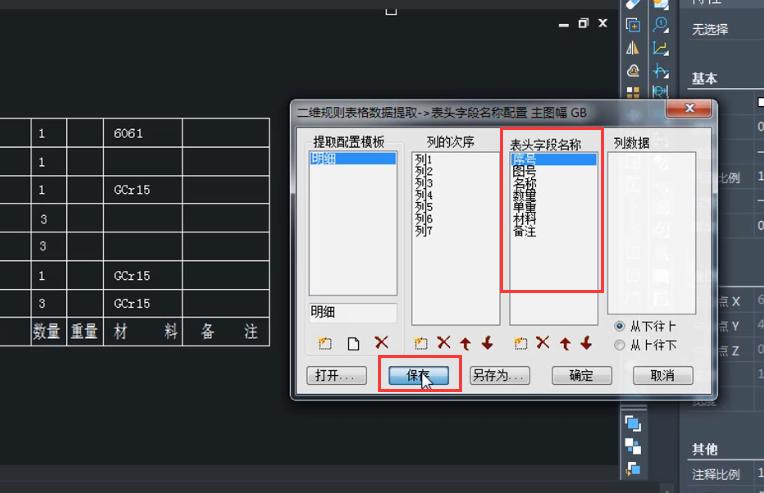Screen dimensions: 764x493
Task: Click add icon under 列的次序 list
Action: coord(420,343)
